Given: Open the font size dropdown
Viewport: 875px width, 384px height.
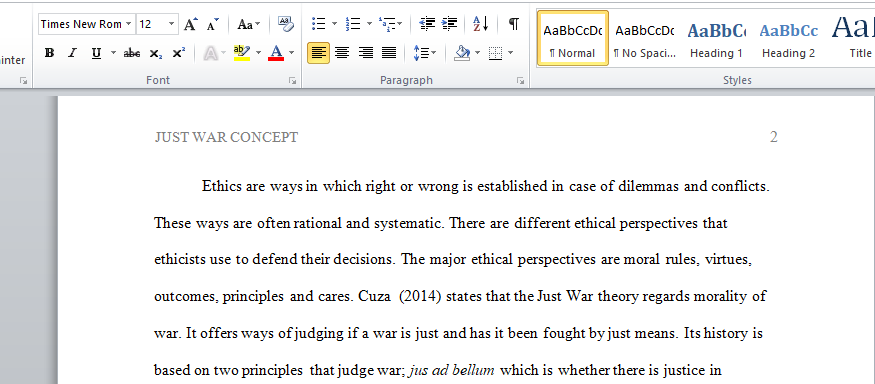Looking at the screenshot, I should 172,24.
